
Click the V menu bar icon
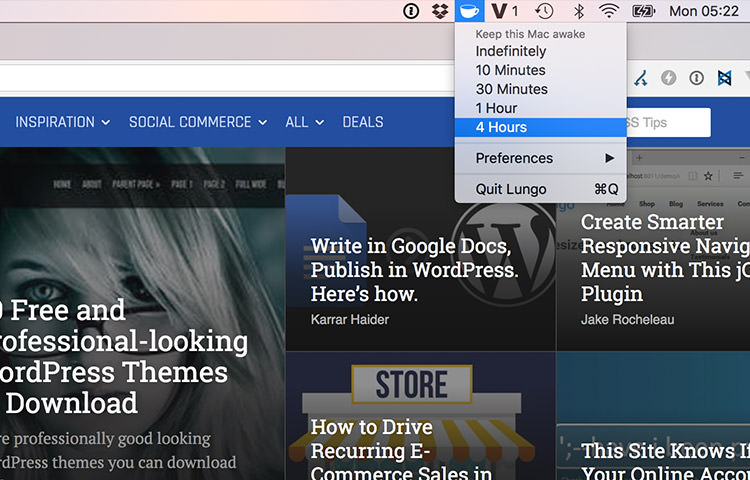503,11
